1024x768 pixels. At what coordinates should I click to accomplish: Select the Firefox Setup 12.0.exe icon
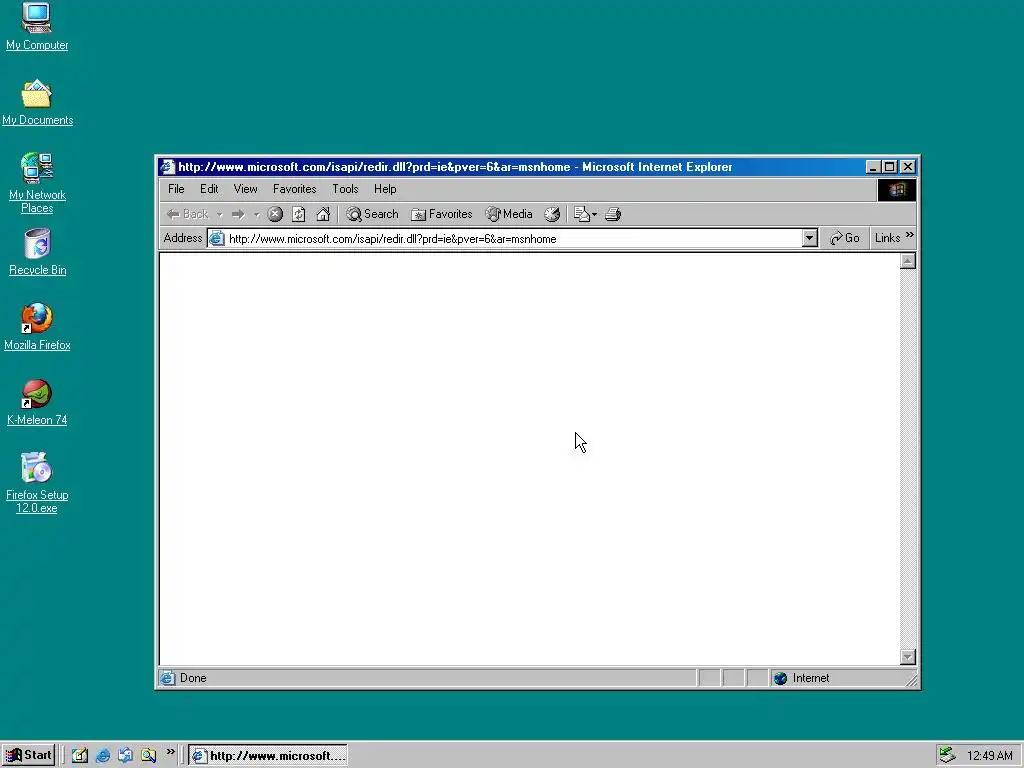tap(37, 483)
